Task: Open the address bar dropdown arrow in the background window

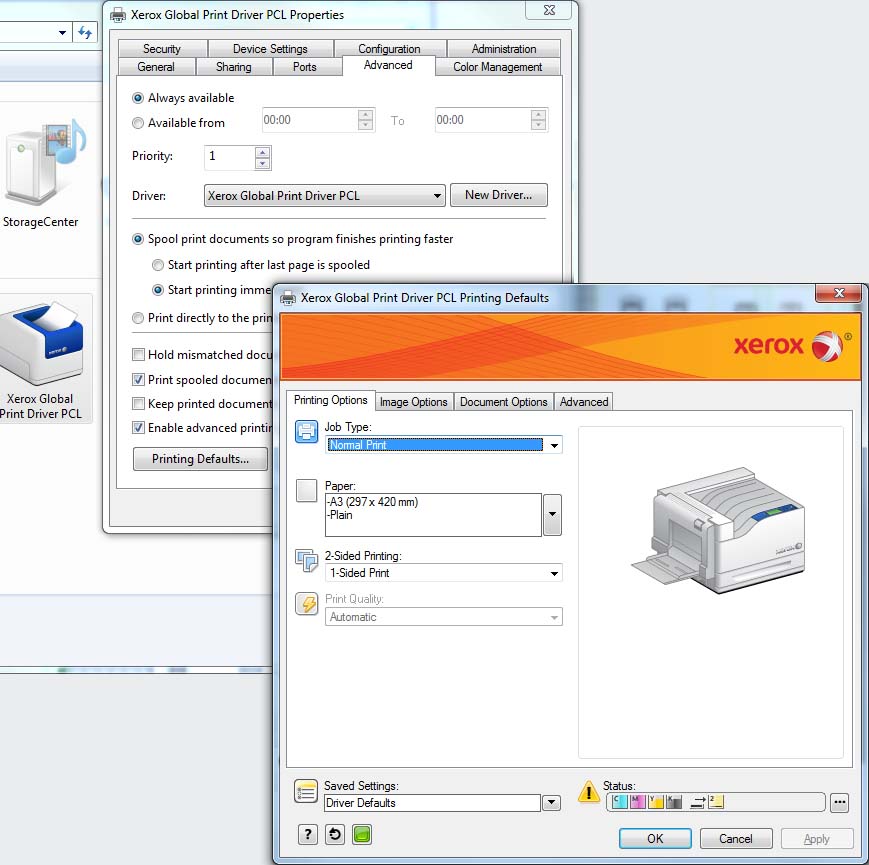Action: (x=63, y=33)
